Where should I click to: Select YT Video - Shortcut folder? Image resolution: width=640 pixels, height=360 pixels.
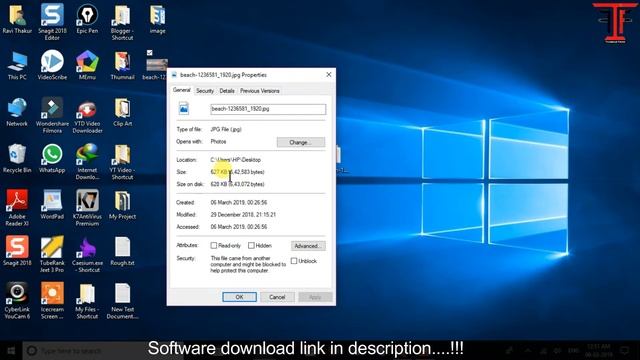click(x=122, y=162)
